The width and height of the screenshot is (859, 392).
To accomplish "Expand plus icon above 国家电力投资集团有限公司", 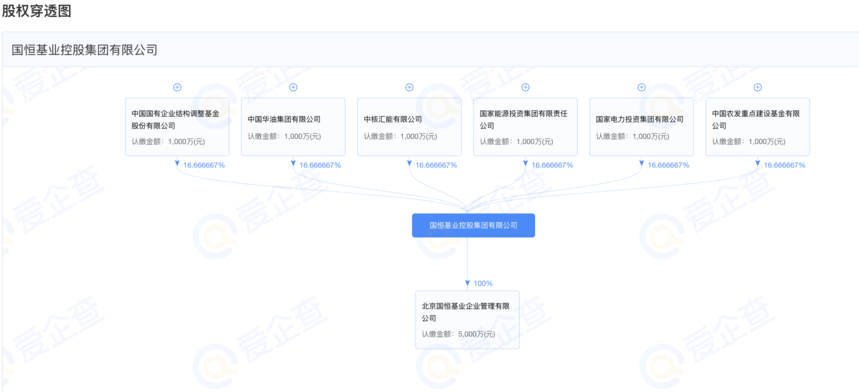I will 642,88.
